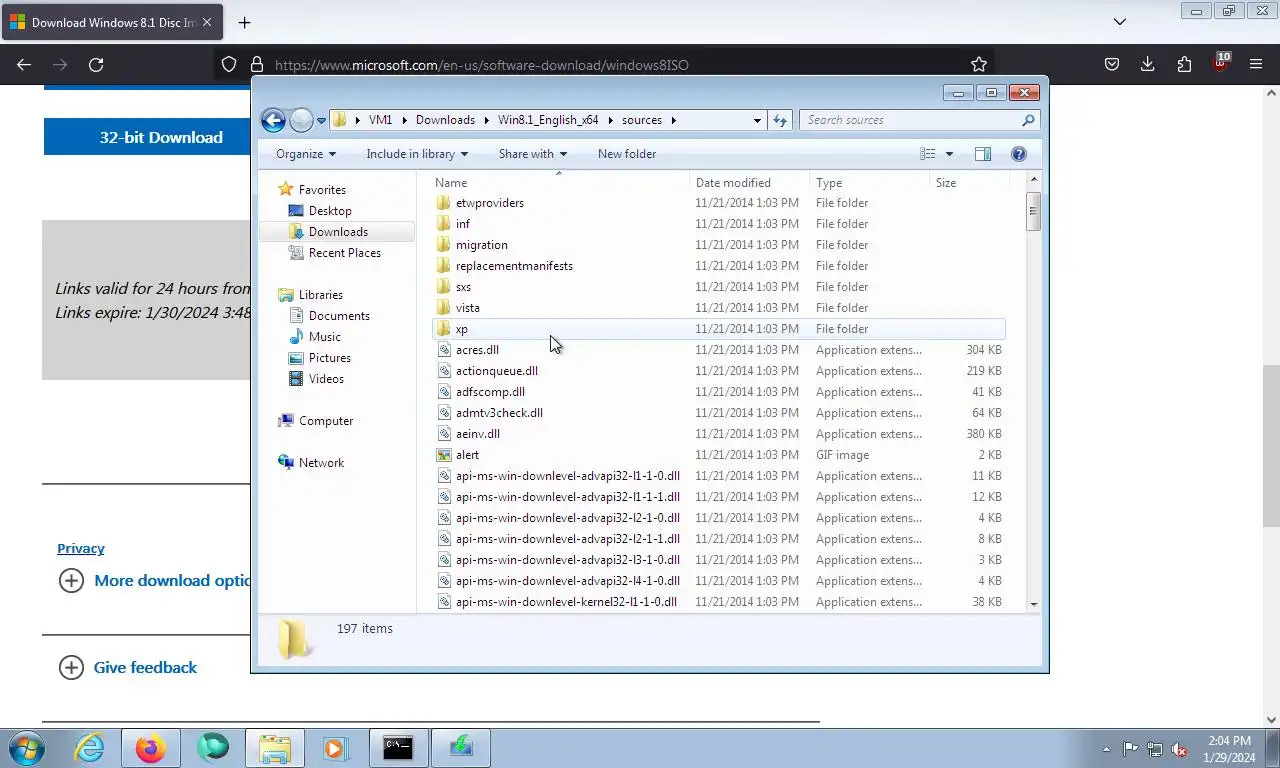Screen dimensions: 1280x768
Task: Click VM1 in address breadcrumb
Action: pos(380,120)
